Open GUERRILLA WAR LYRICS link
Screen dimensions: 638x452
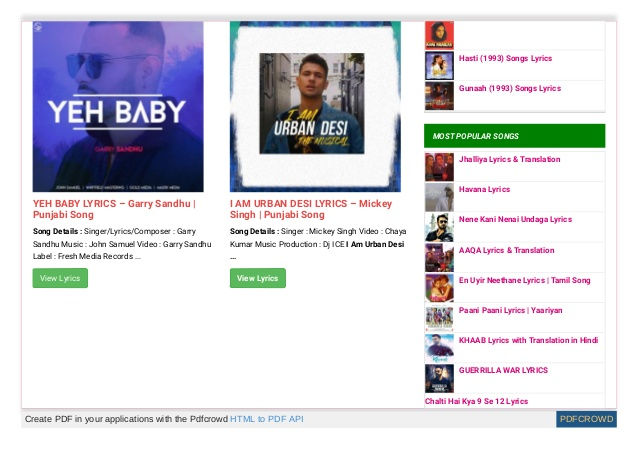pos(503,371)
